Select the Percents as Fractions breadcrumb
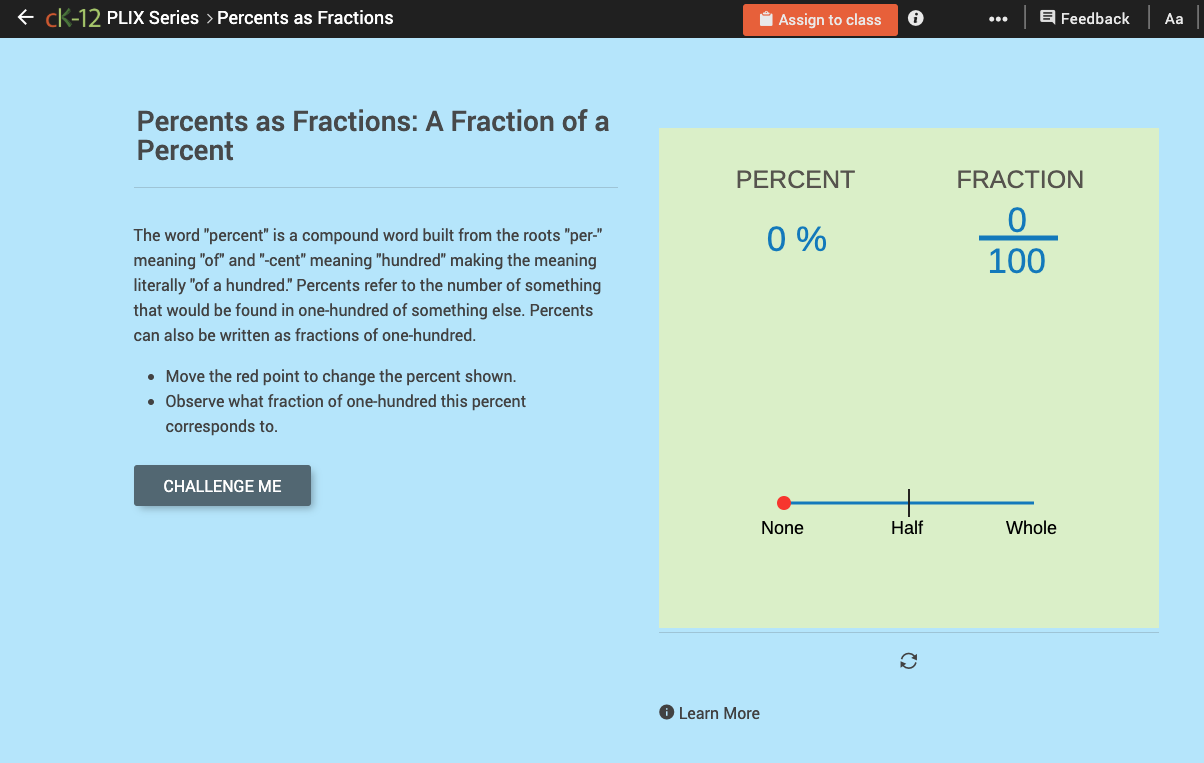Viewport: 1204px width, 763px height. tap(305, 17)
